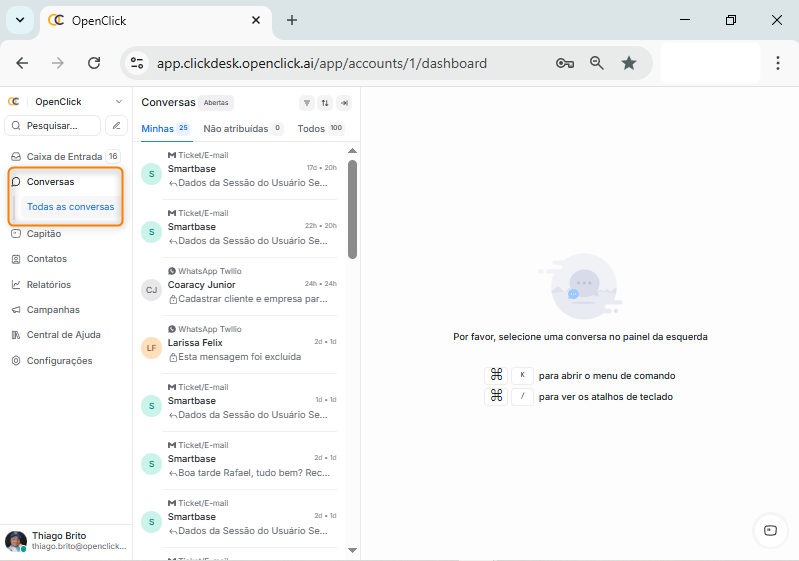Screen dimensions: 799x561
Task: Collapse the conversation list panel icon
Action: coord(343,103)
